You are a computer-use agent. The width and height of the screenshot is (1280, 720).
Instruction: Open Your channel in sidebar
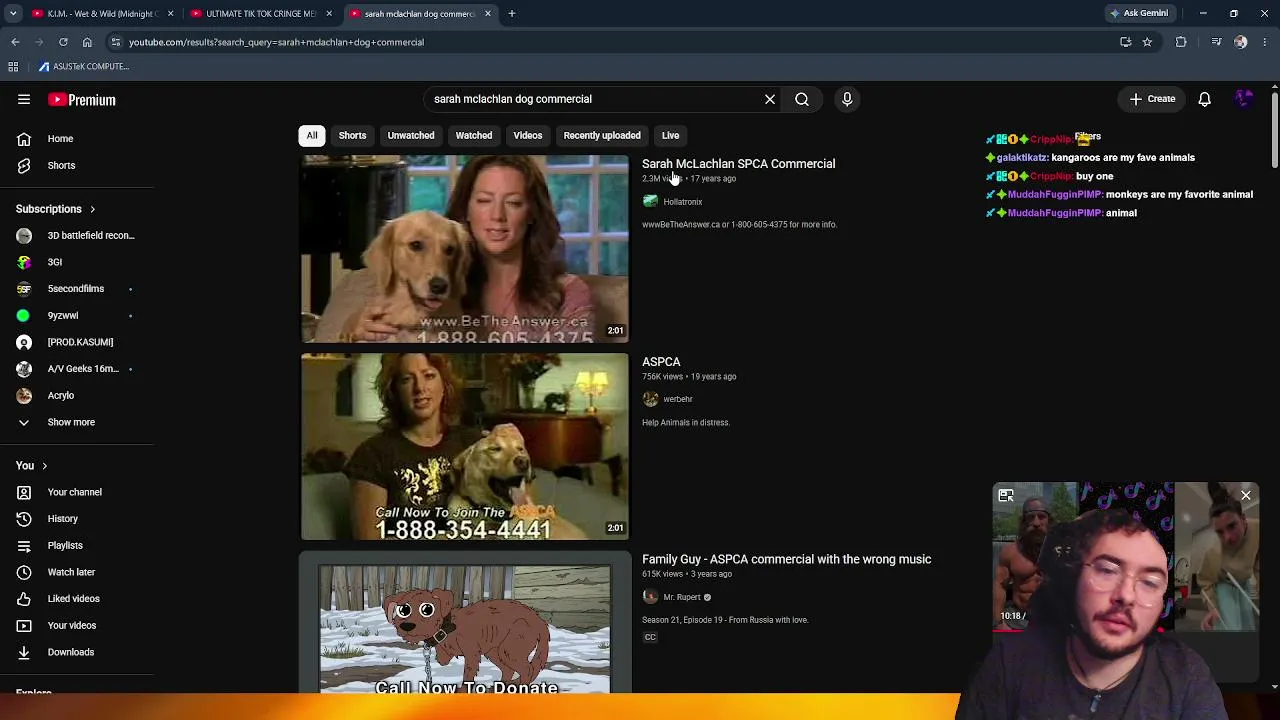pos(76,492)
